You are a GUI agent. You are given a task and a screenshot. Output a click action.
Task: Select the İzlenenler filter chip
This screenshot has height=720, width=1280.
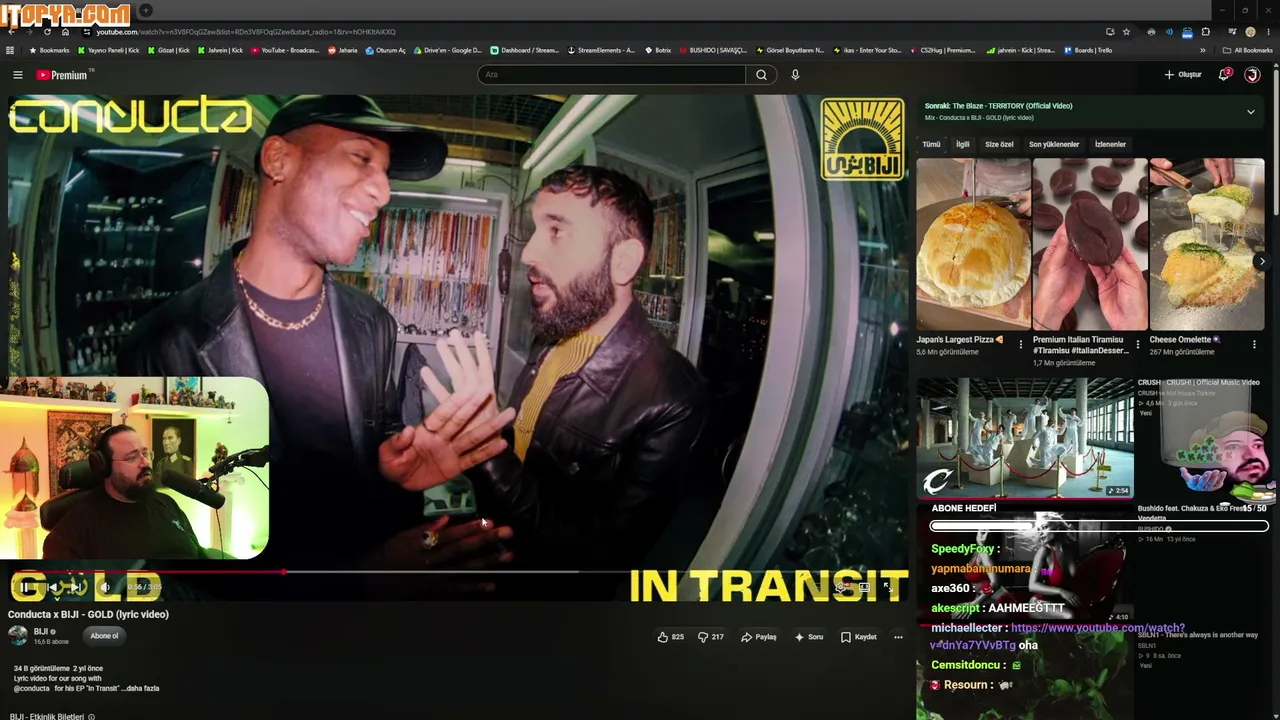(x=1110, y=144)
